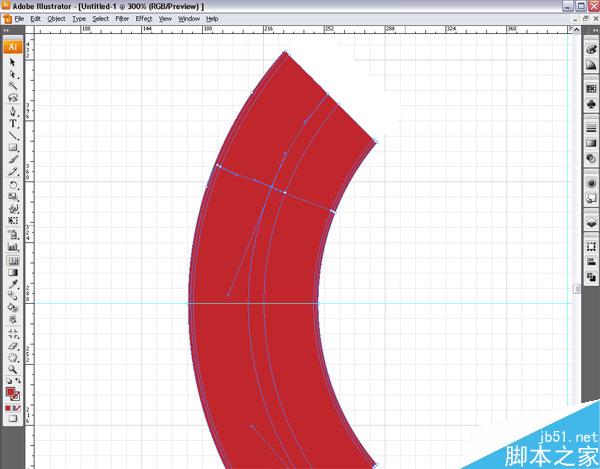Open the Color panel icon
600x469 pixels.
tap(591, 50)
